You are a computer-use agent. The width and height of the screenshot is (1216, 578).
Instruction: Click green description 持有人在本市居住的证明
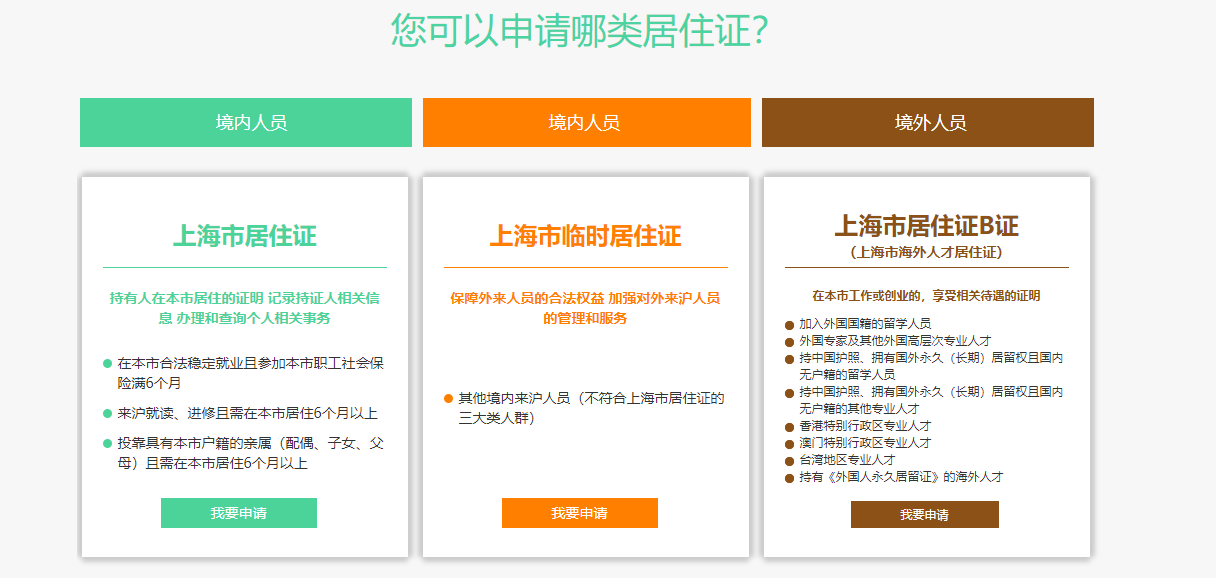coord(245,308)
